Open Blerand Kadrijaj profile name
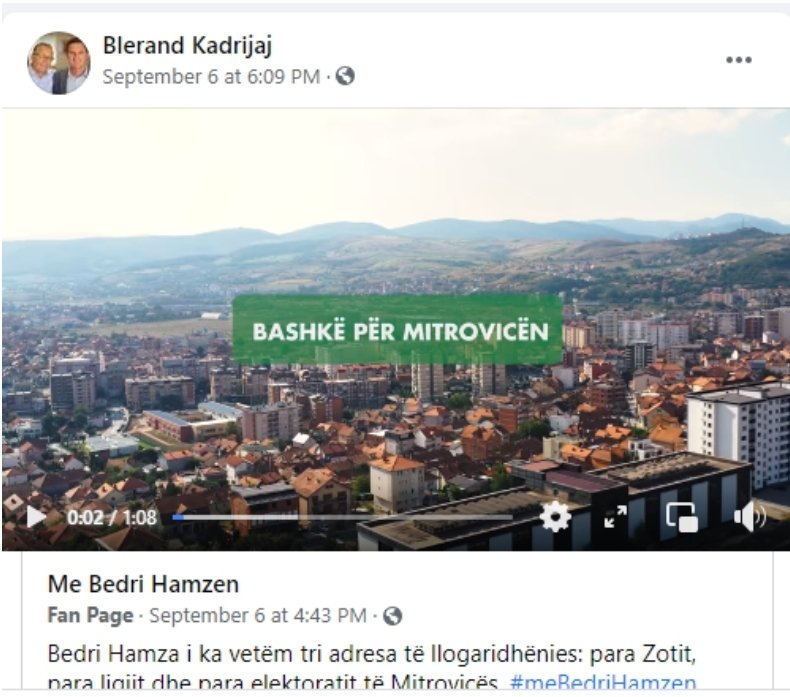This screenshot has height=697, width=790. point(187,45)
